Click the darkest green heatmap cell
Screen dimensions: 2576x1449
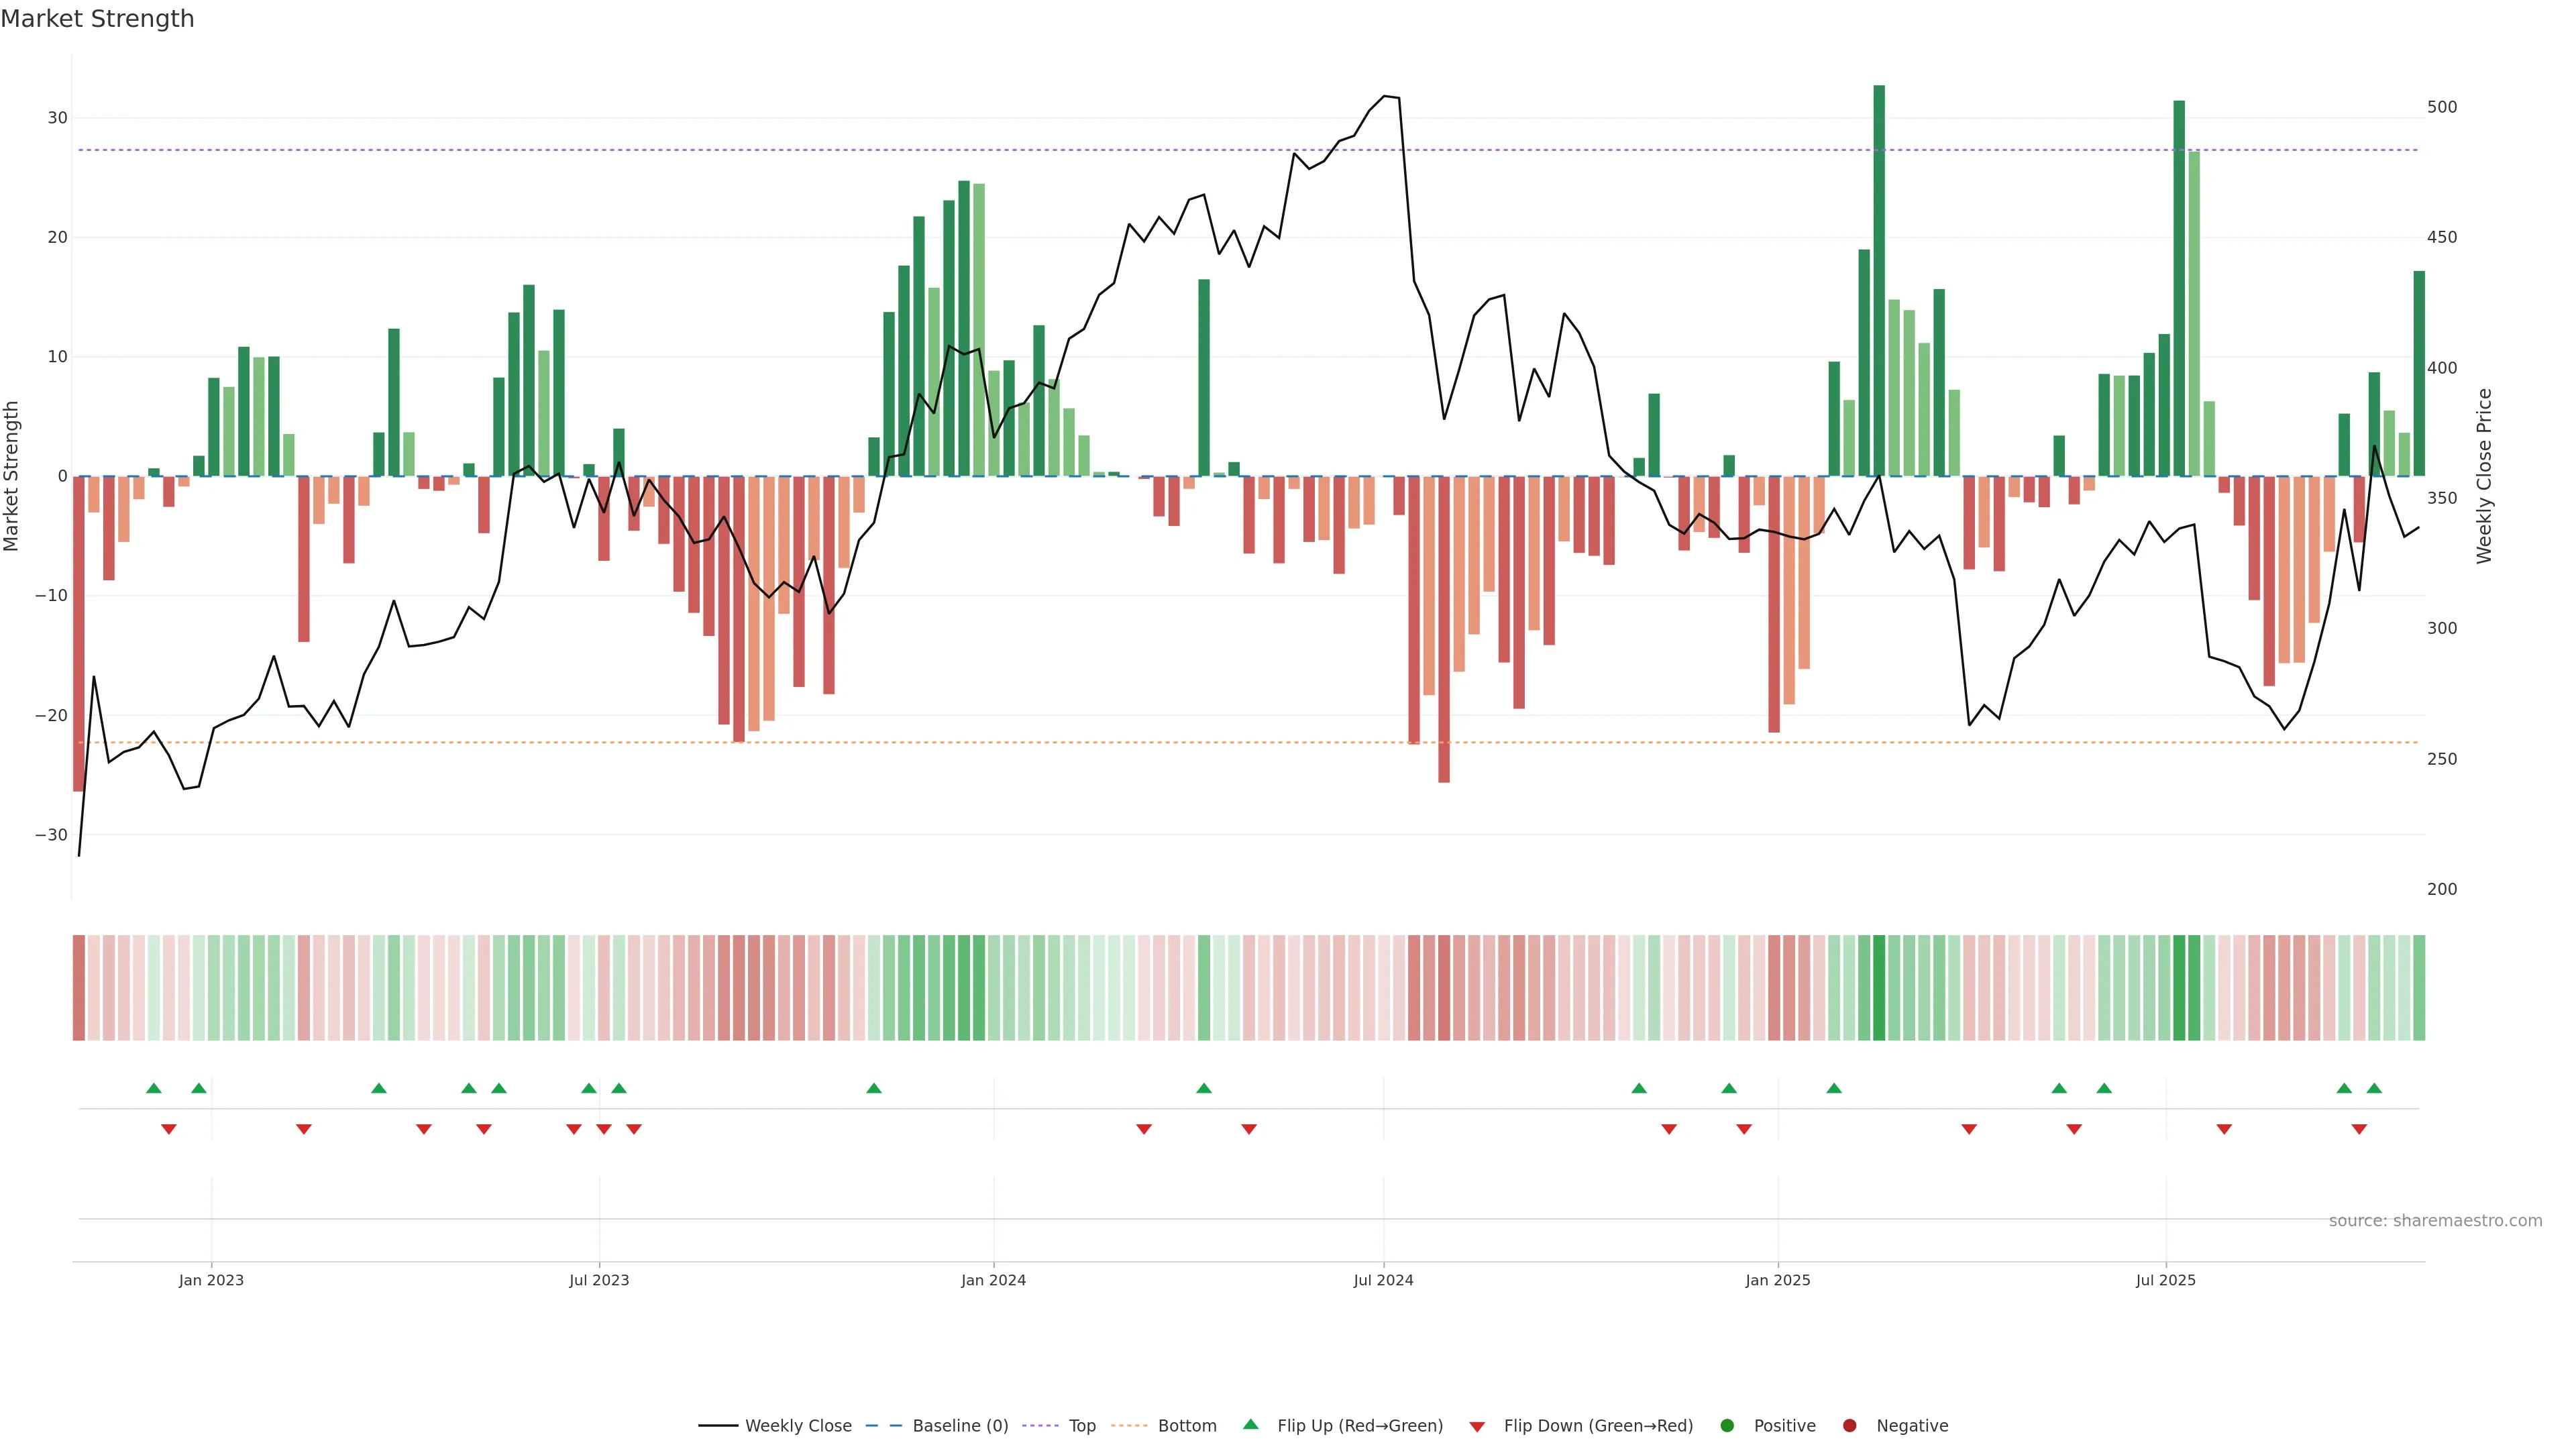(1879, 988)
